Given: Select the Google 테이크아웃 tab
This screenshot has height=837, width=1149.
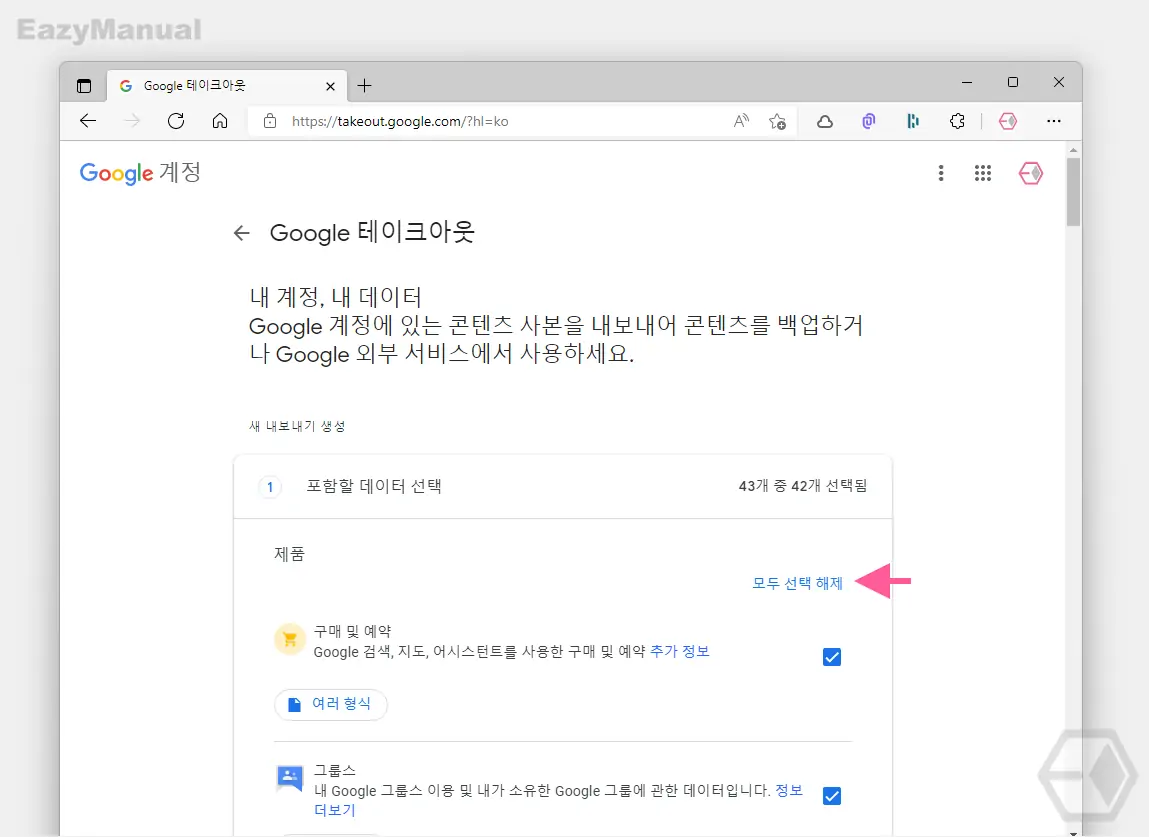Looking at the screenshot, I should coord(227,86).
